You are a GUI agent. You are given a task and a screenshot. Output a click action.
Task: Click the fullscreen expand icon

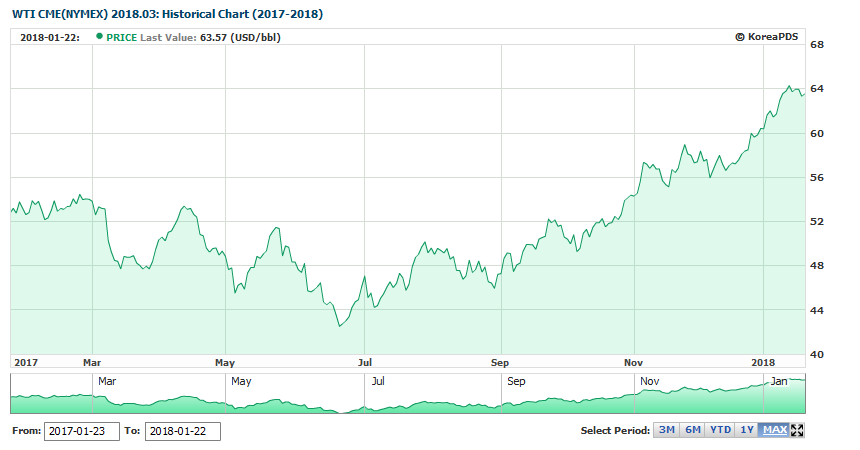tap(797, 430)
